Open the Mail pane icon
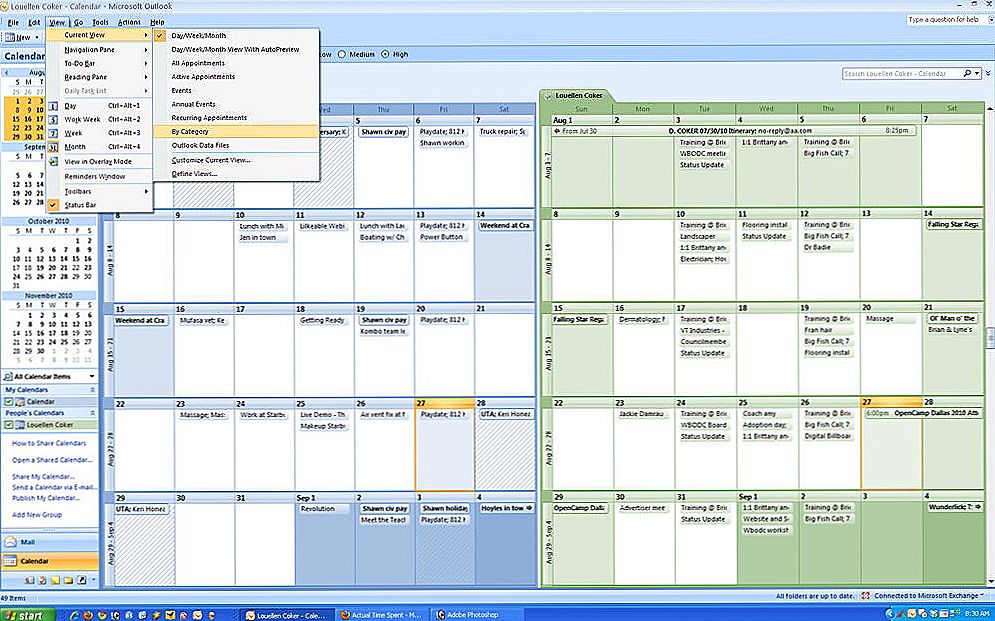This screenshot has width=995, height=621. coord(11,542)
